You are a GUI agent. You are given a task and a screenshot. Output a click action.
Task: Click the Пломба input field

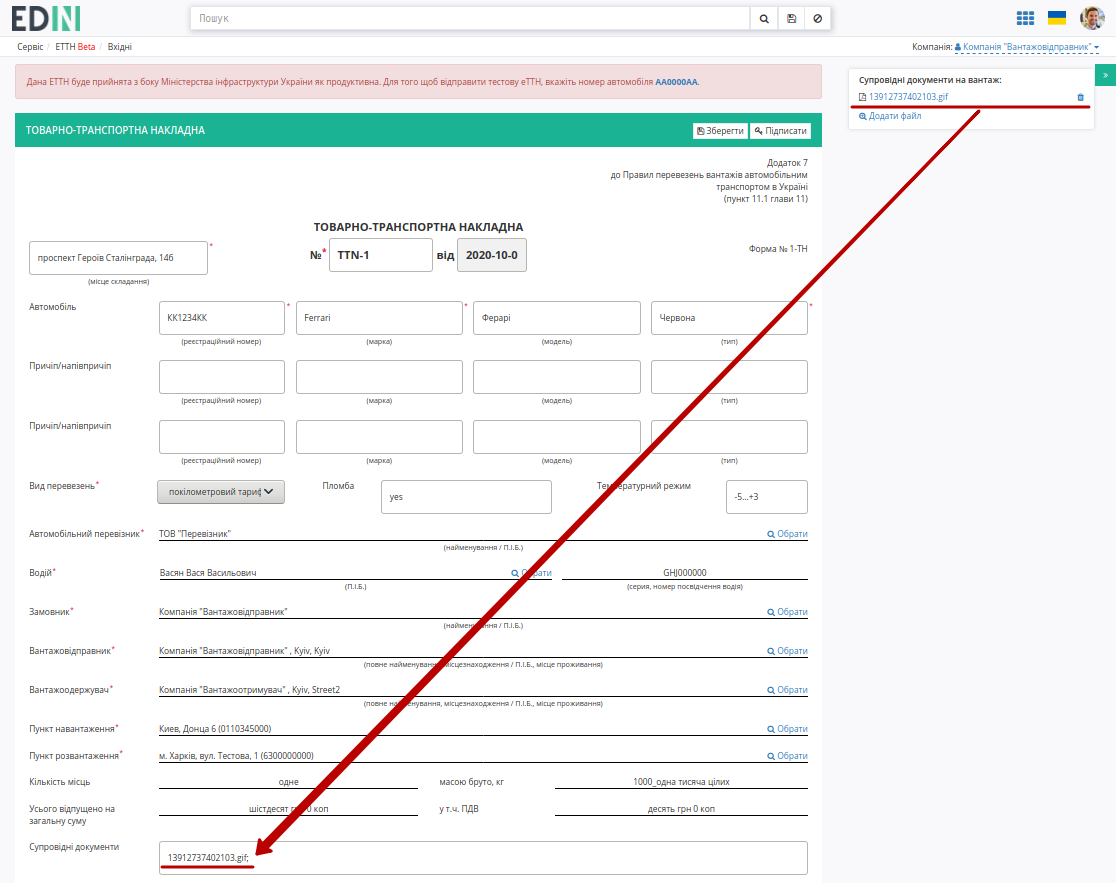coord(466,497)
